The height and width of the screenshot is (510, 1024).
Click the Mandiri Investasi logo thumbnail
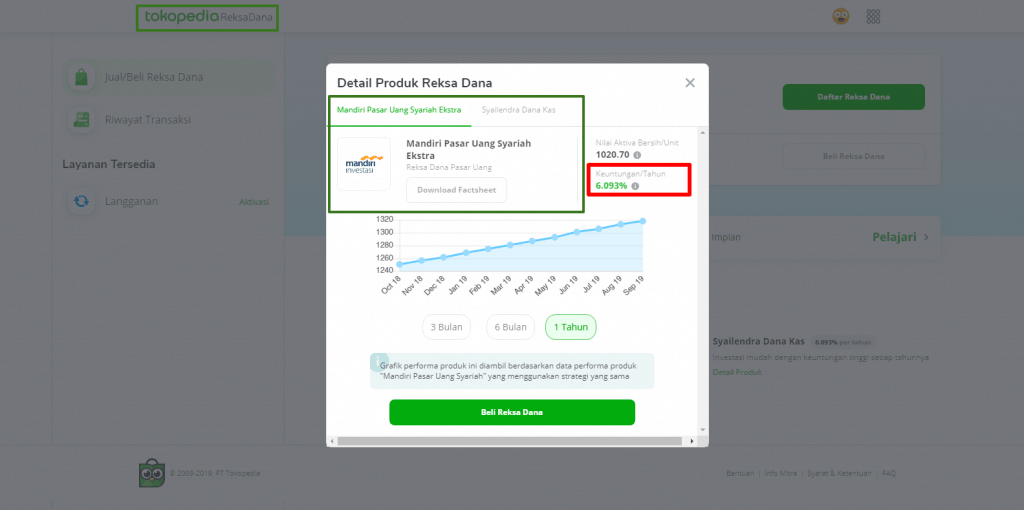[x=364, y=164]
